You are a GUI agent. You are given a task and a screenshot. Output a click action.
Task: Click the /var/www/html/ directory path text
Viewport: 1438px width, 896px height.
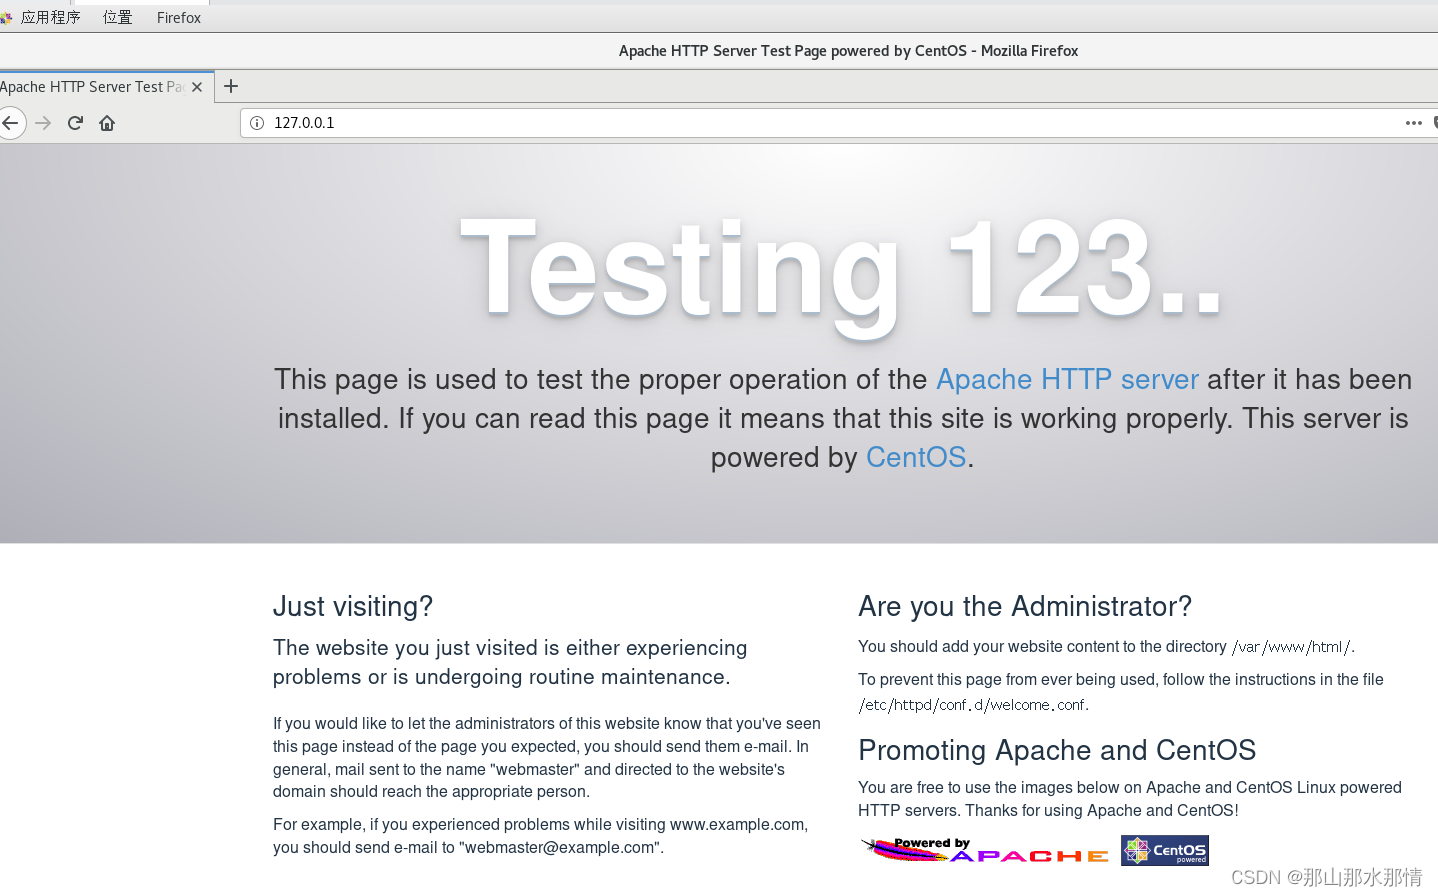1293,647
